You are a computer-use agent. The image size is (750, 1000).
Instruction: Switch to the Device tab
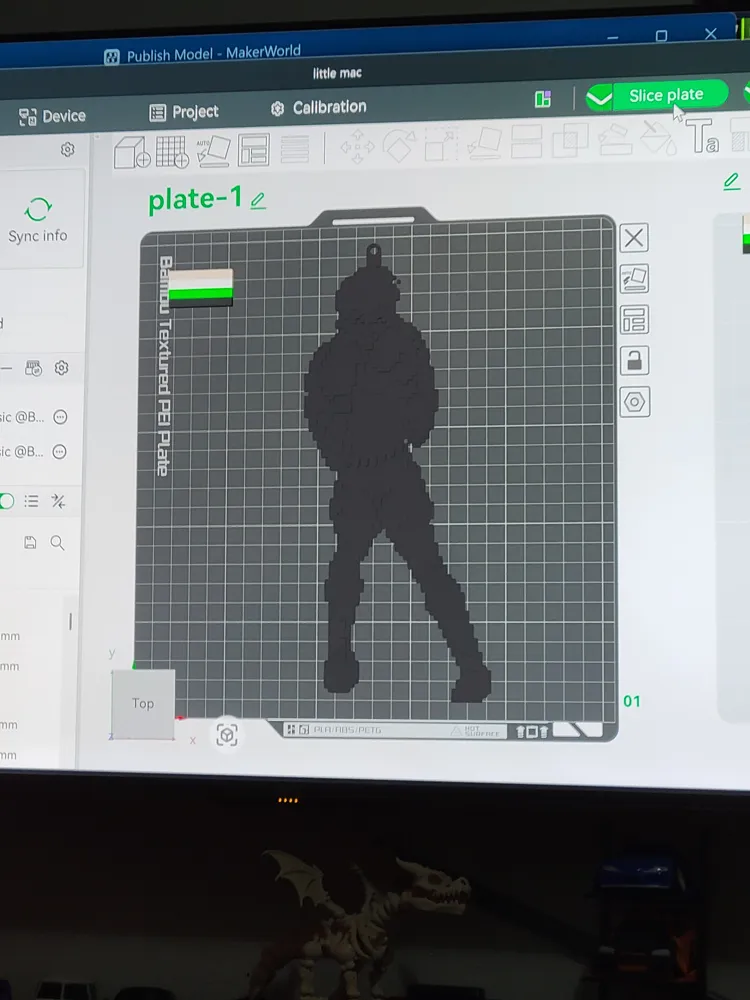pyautogui.click(x=52, y=116)
